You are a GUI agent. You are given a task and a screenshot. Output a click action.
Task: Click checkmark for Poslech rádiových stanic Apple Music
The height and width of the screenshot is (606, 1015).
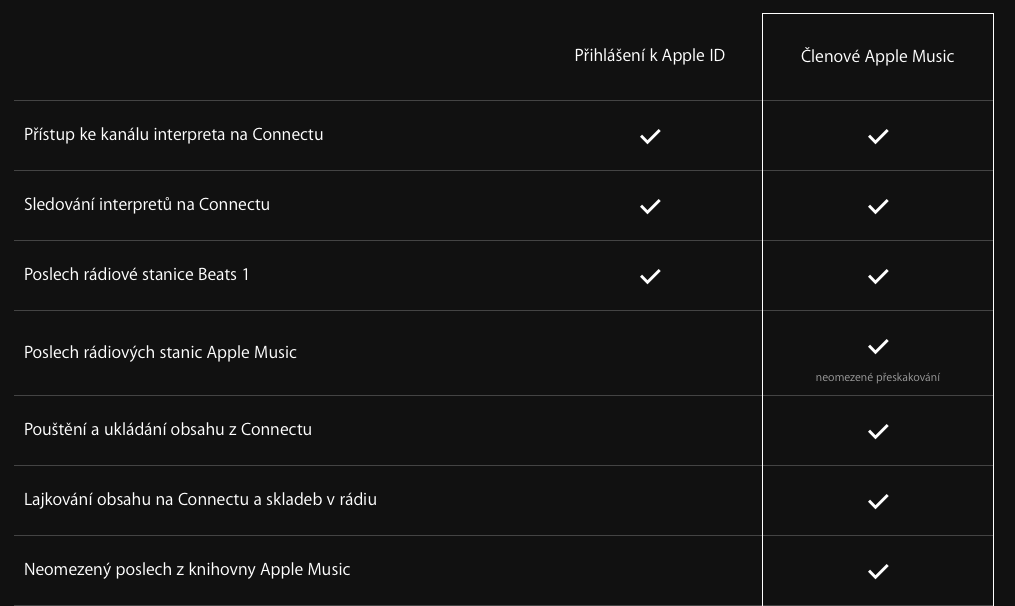click(x=878, y=346)
